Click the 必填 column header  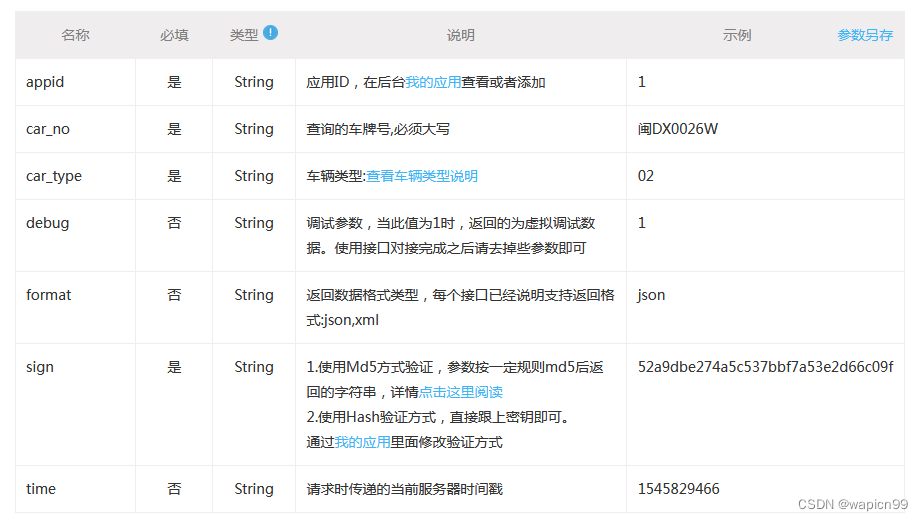(x=174, y=35)
